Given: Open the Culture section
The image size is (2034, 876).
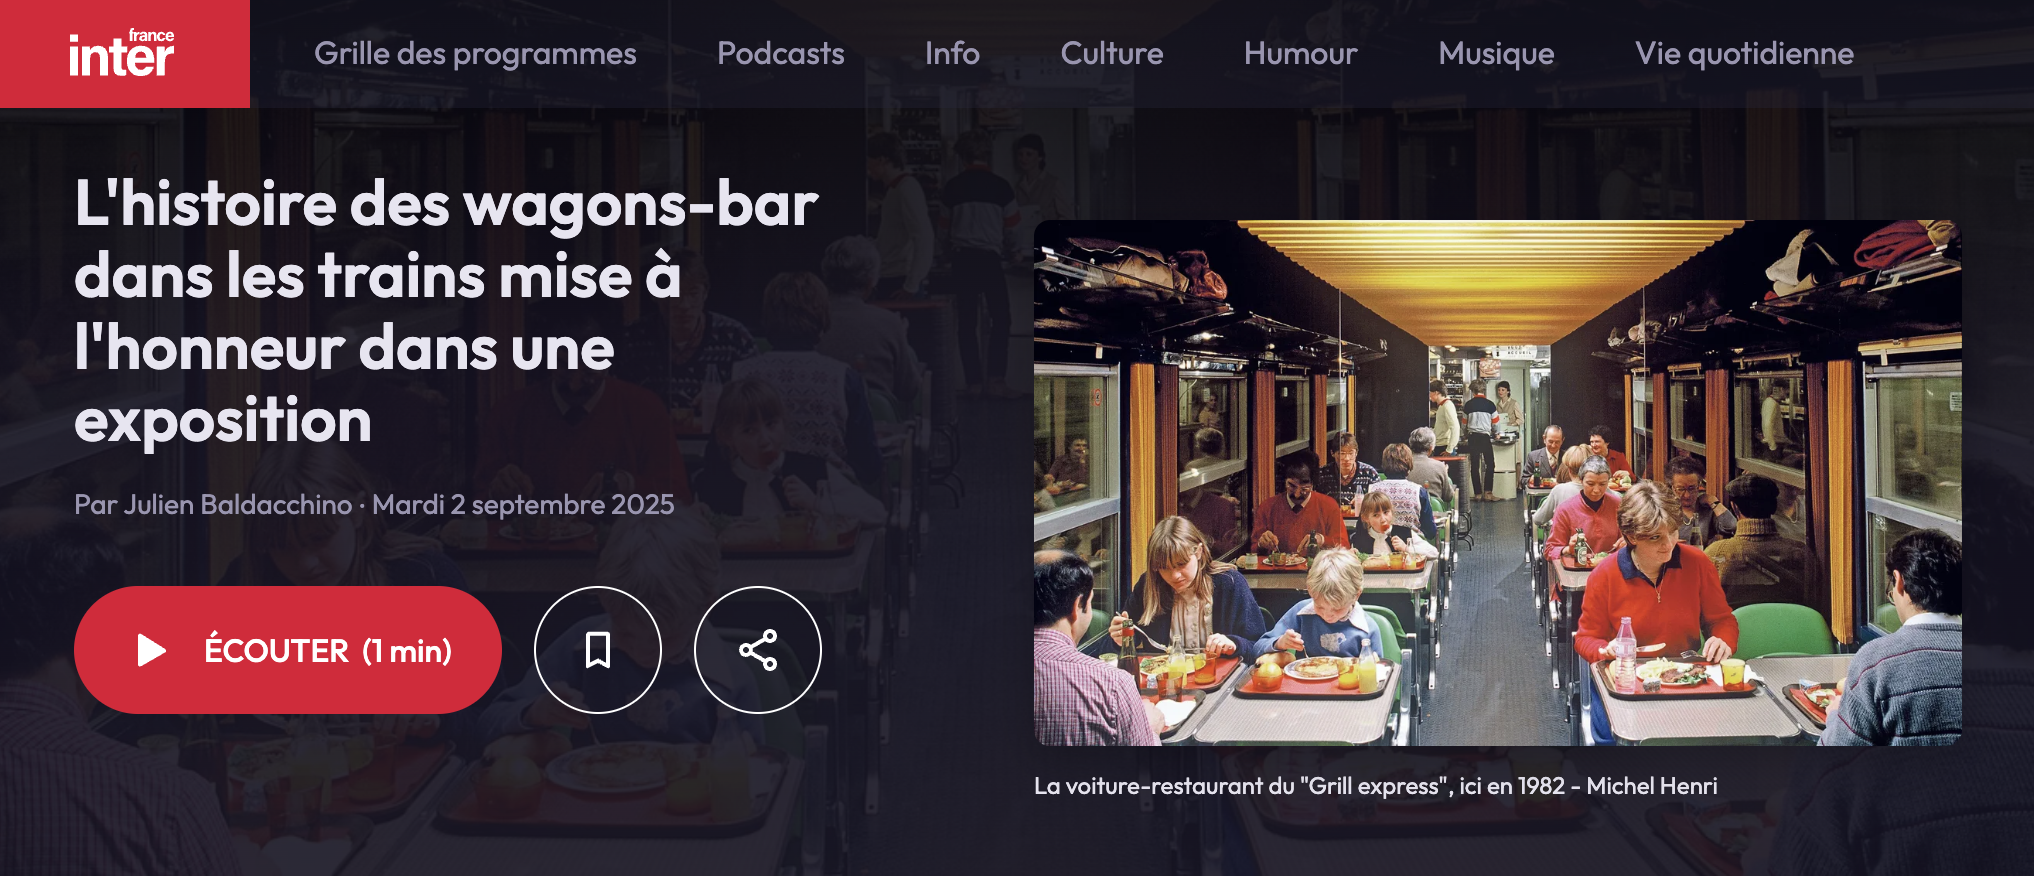Looking at the screenshot, I should click(1112, 54).
